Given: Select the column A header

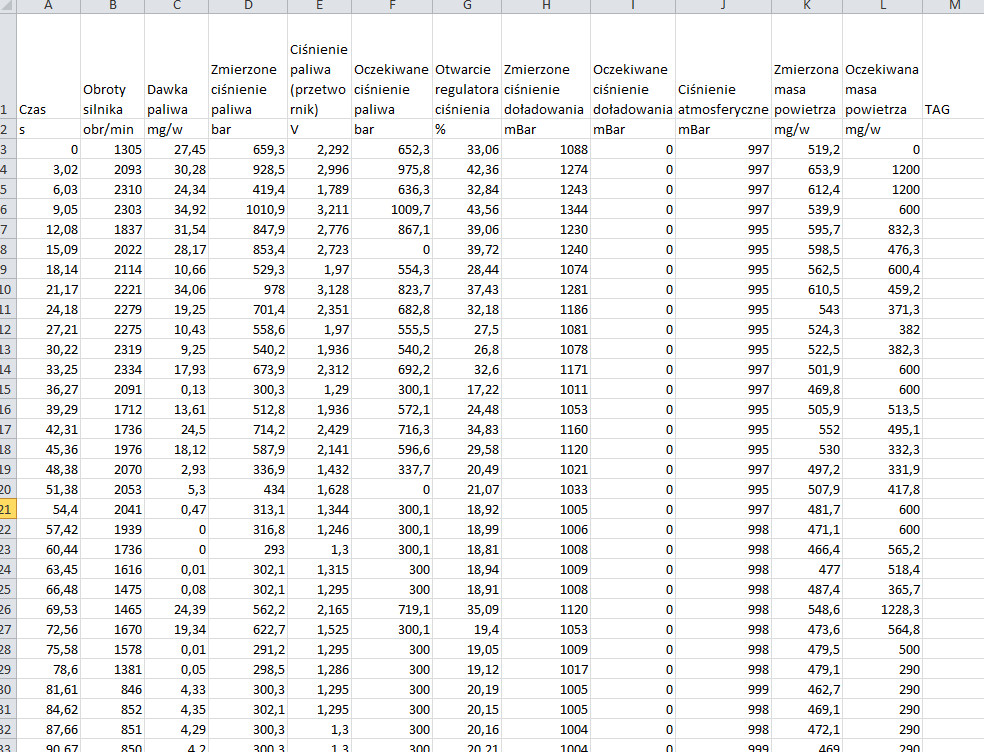Looking at the screenshot, I should (48, 6).
